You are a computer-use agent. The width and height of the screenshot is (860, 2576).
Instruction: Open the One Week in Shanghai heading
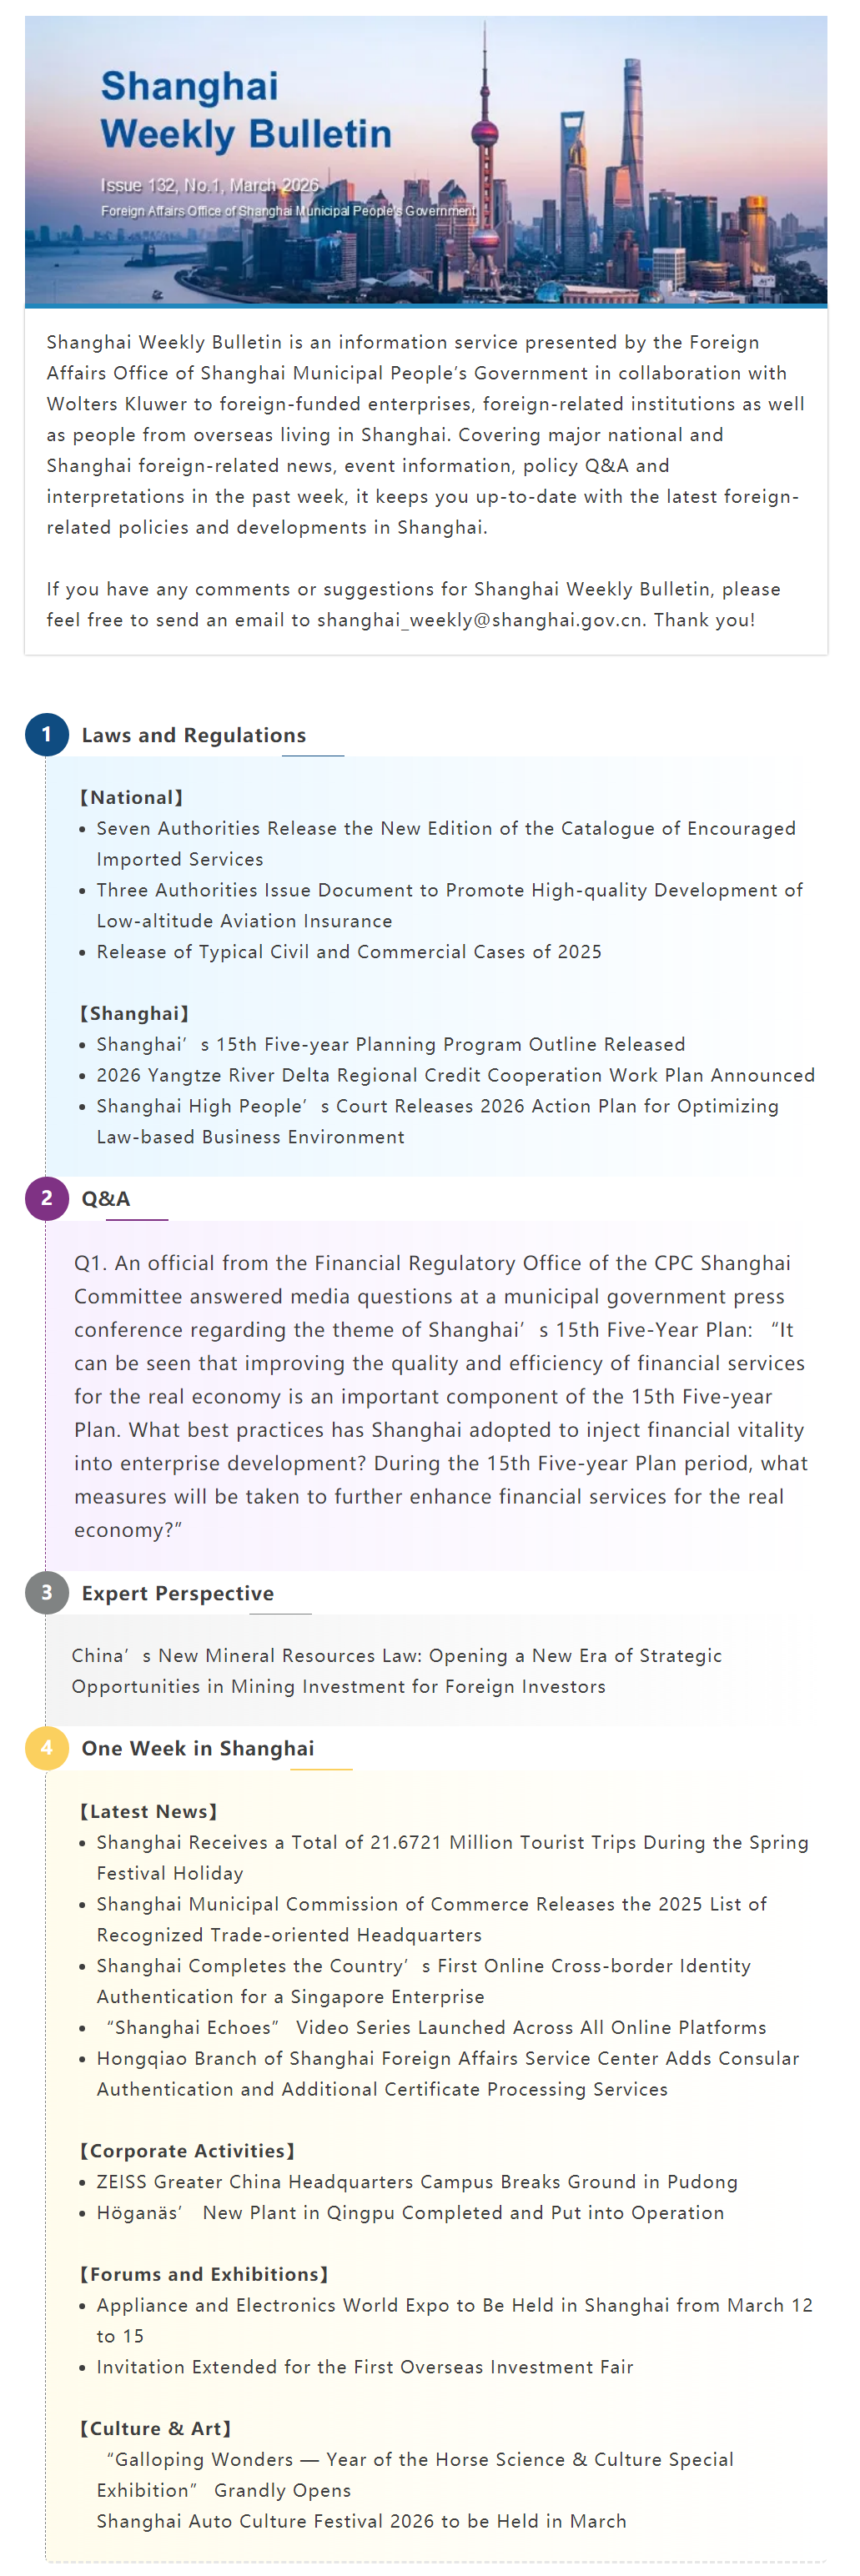point(198,1748)
